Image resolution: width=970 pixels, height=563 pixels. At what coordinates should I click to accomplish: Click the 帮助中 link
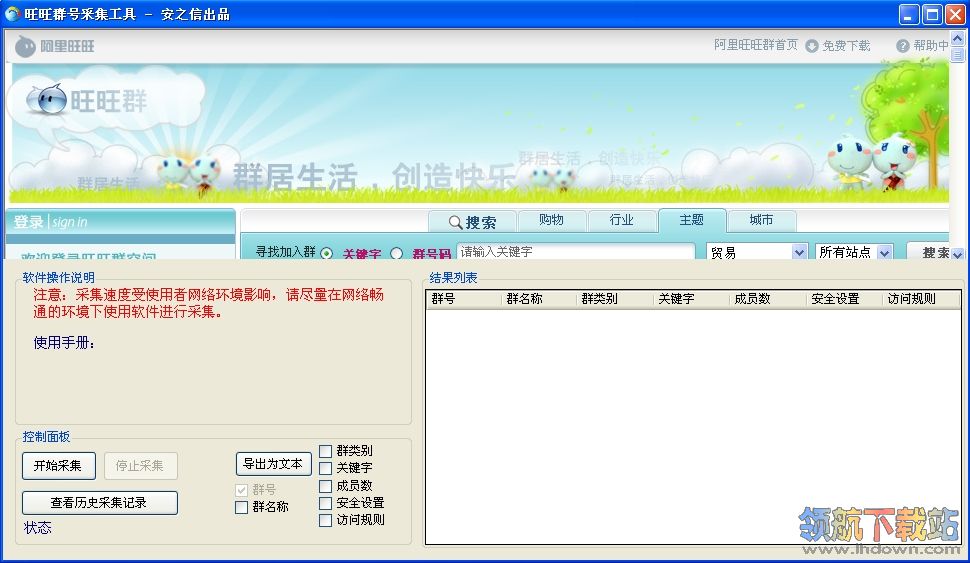coord(930,46)
